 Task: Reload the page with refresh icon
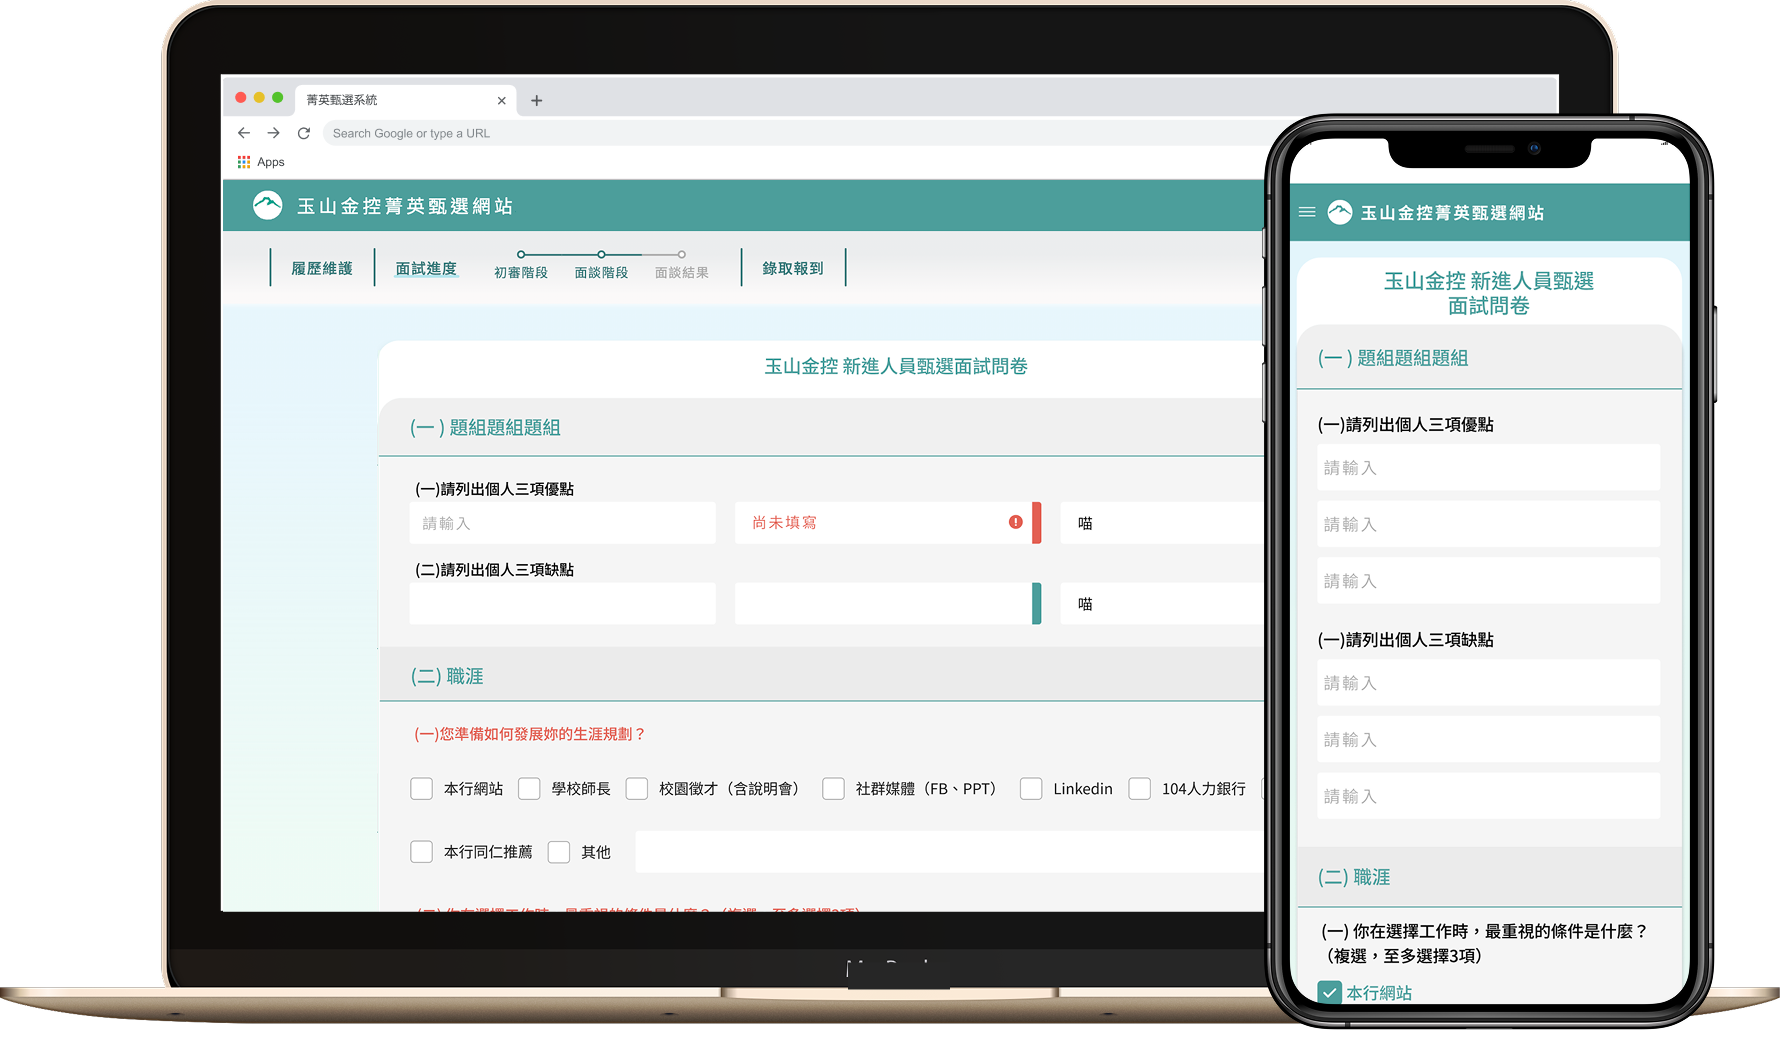pos(304,133)
